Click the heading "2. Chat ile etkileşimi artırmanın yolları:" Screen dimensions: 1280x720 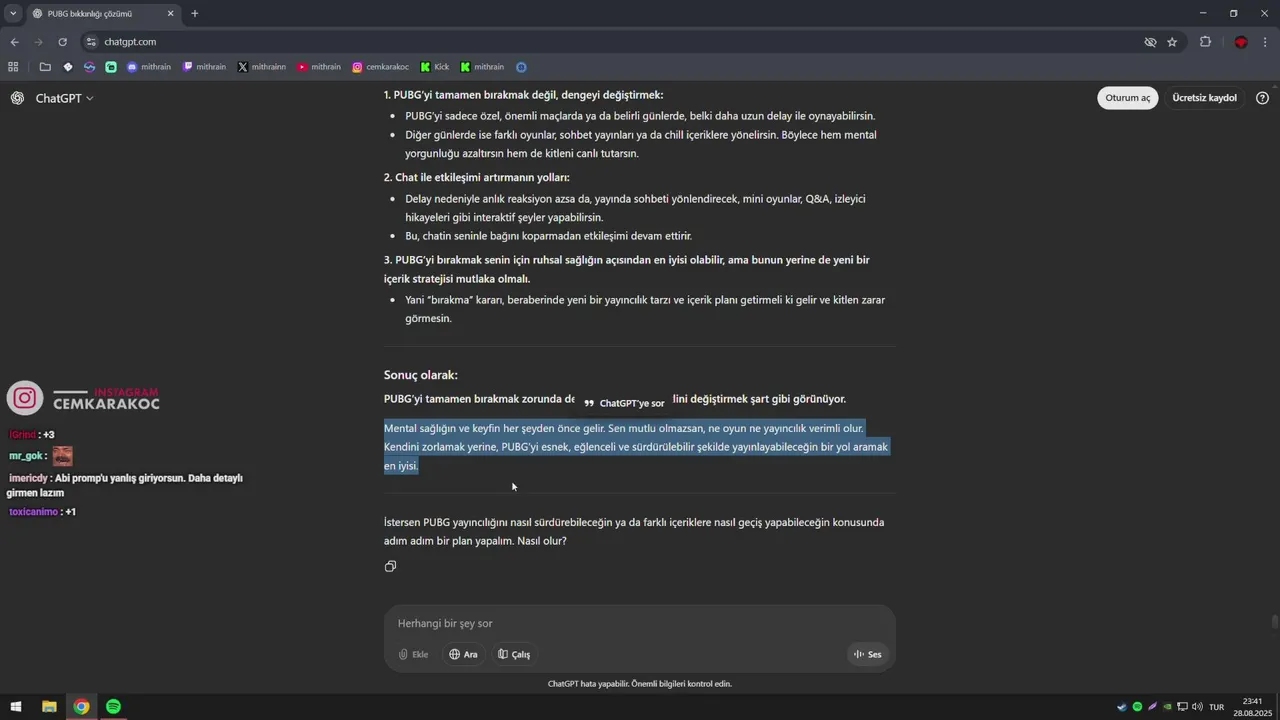(476, 177)
